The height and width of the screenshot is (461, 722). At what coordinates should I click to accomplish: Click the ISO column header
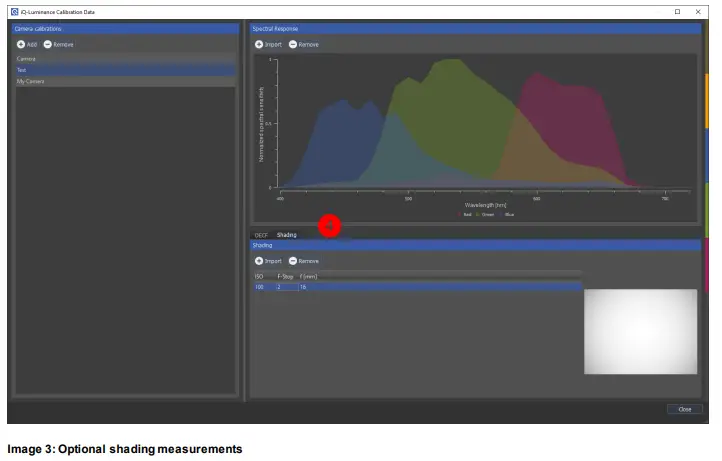259,276
